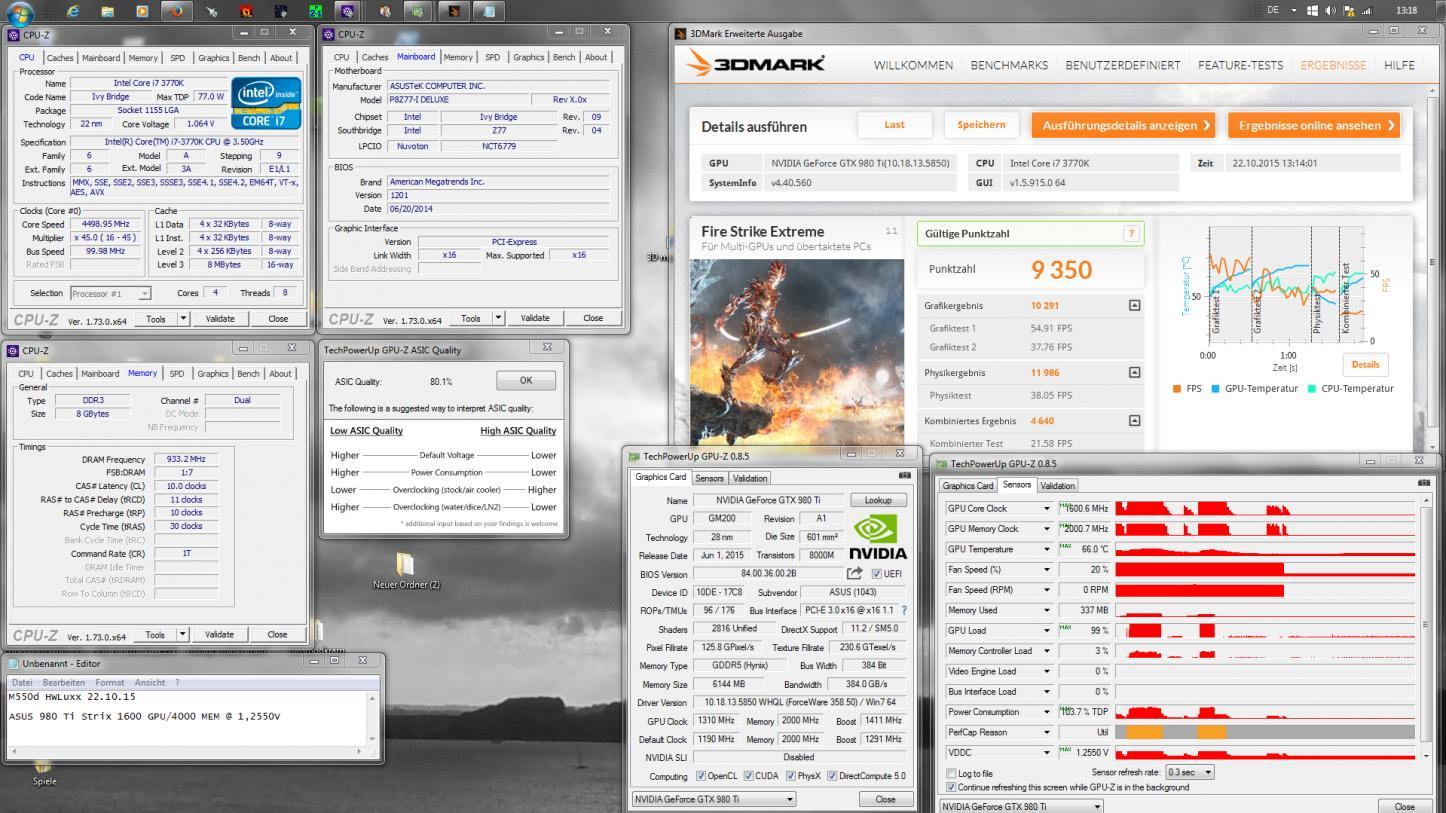Screen dimensions: 1446x813
Task: Click the Fire Strike Extreme thumbnail image
Action: (796, 351)
